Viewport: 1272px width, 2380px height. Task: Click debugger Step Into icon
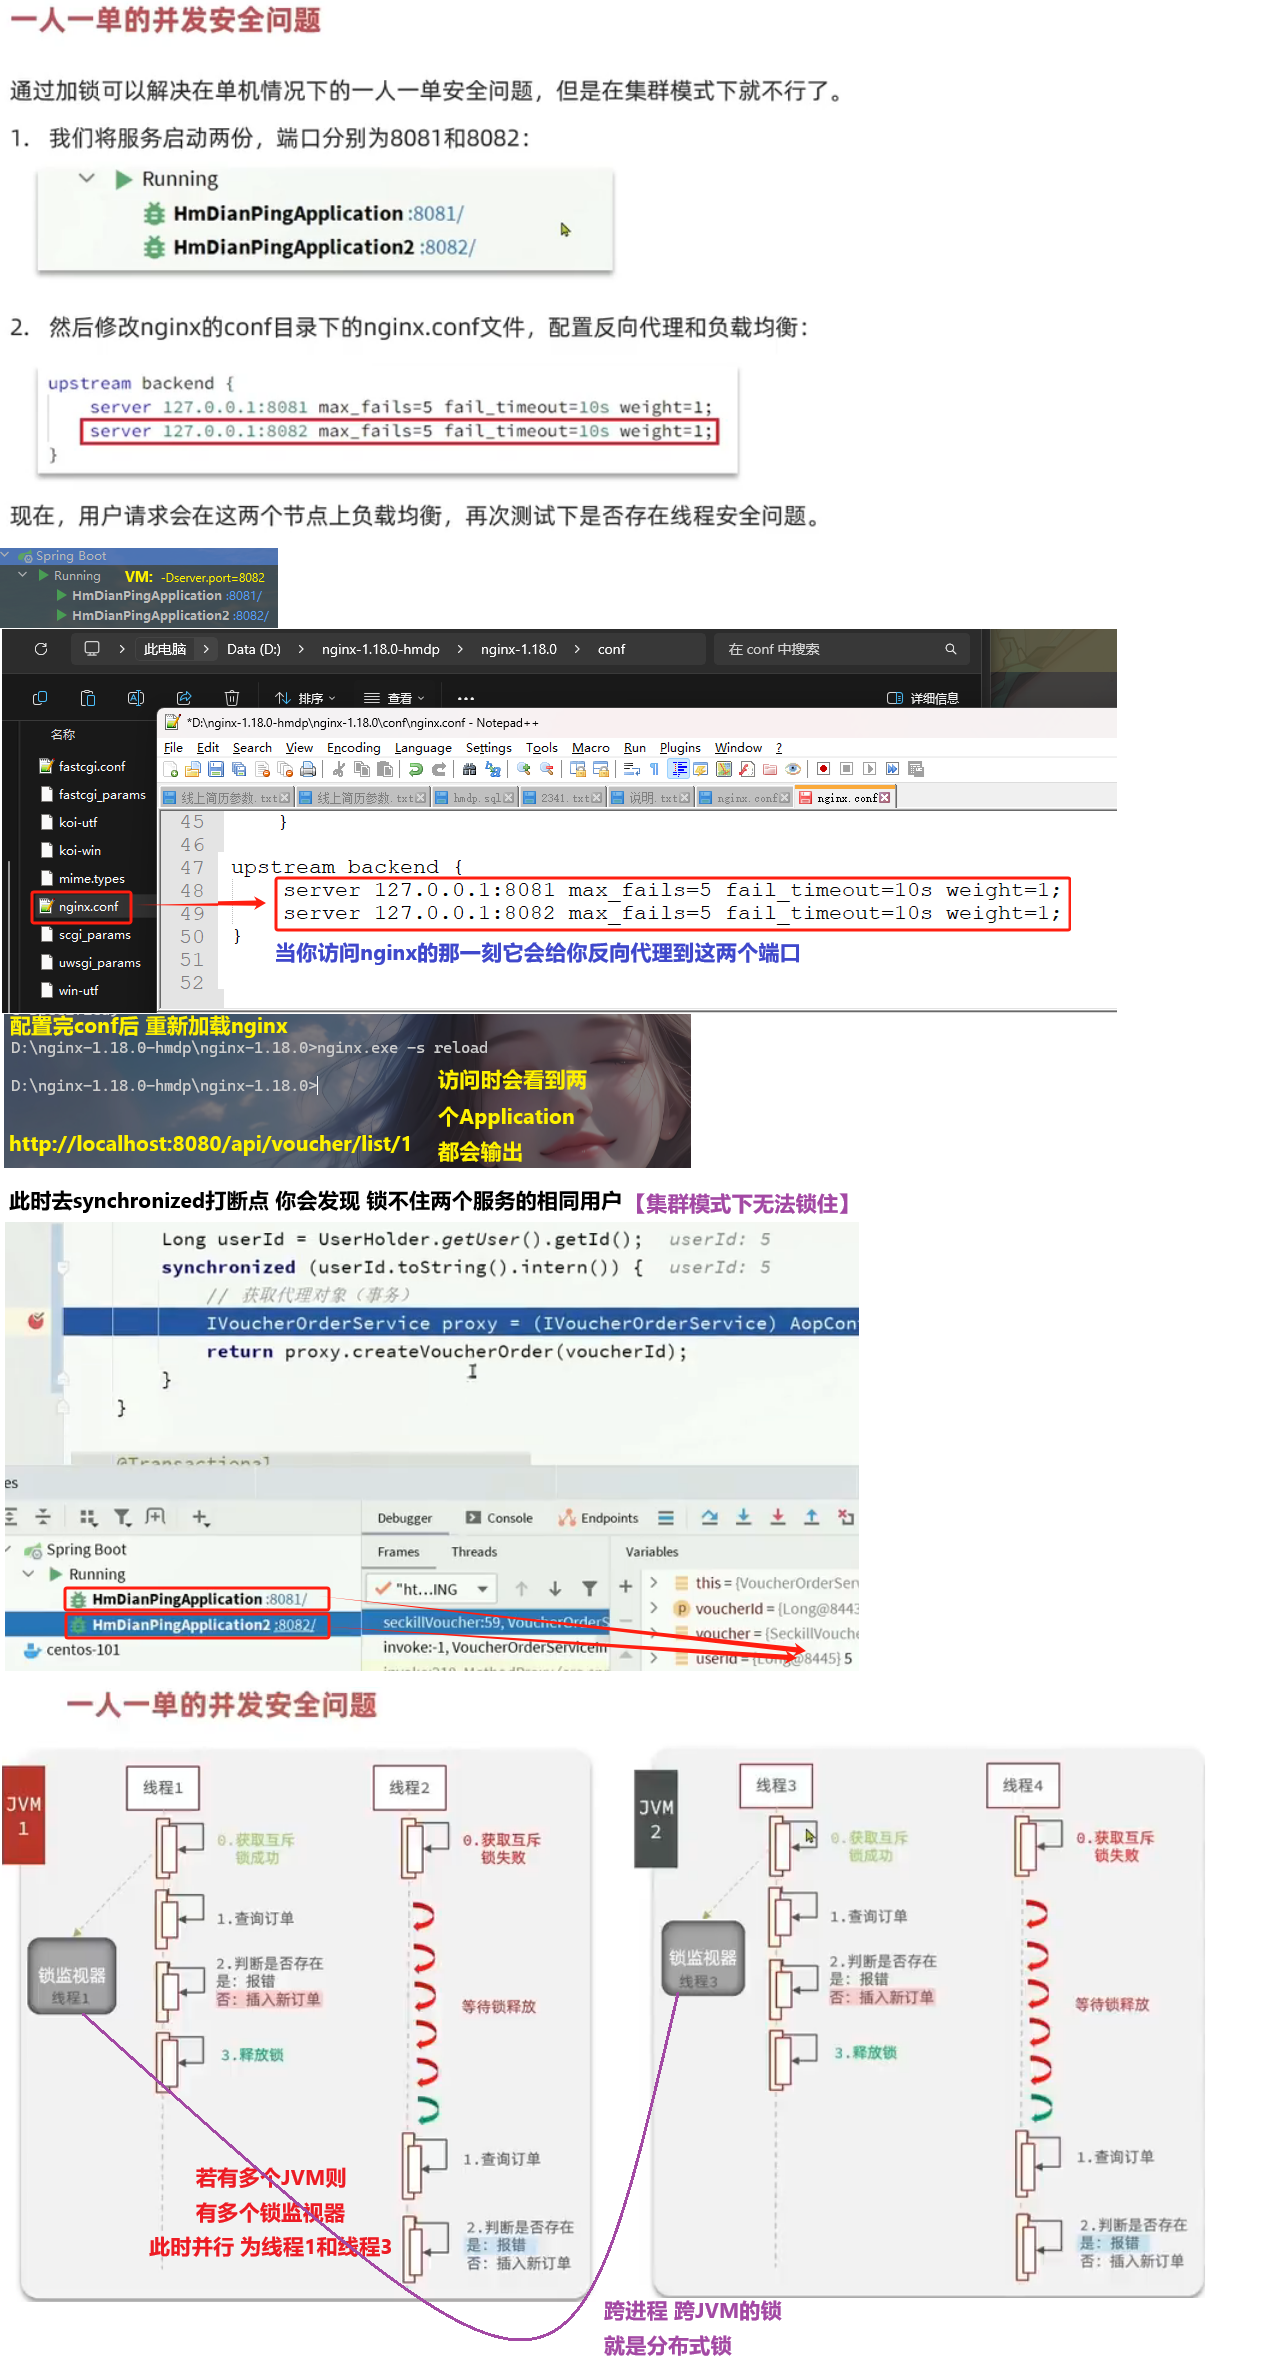(x=744, y=1518)
